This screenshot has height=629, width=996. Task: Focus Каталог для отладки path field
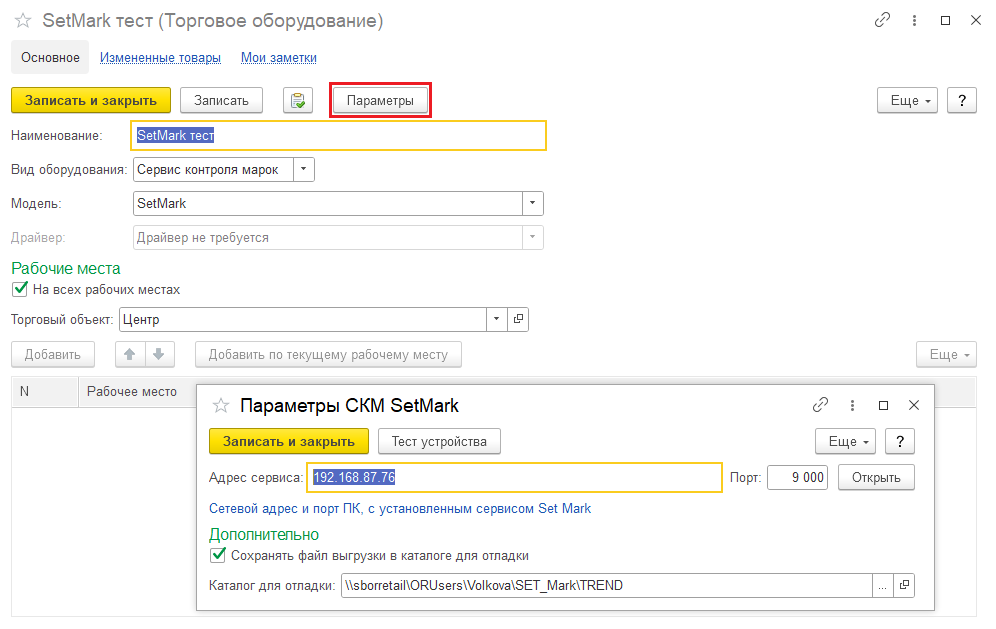click(x=607, y=585)
